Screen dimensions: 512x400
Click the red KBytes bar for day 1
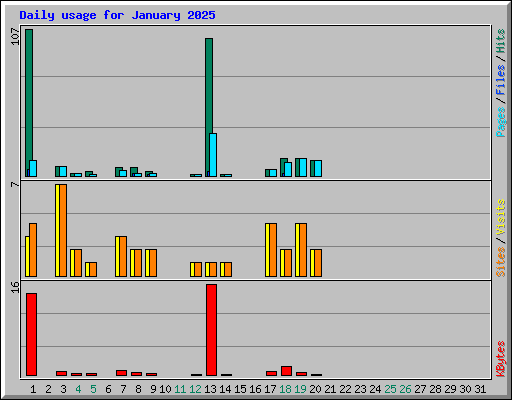pyautogui.click(x=31, y=335)
